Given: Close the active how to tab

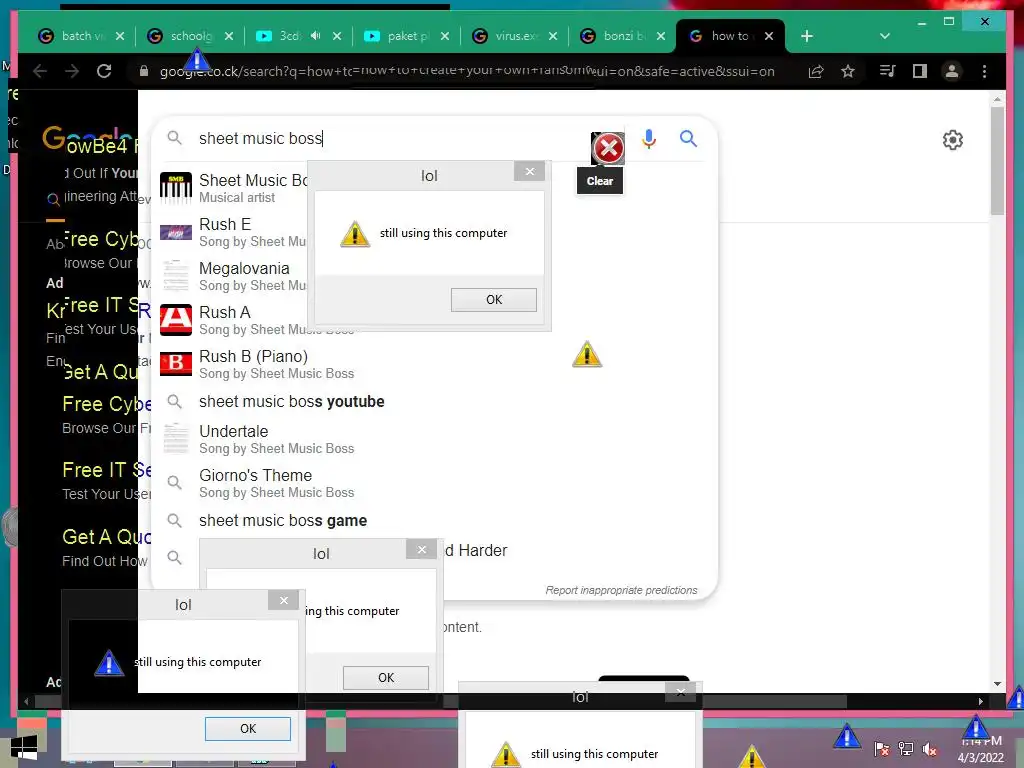Looking at the screenshot, I should point(769,36).
